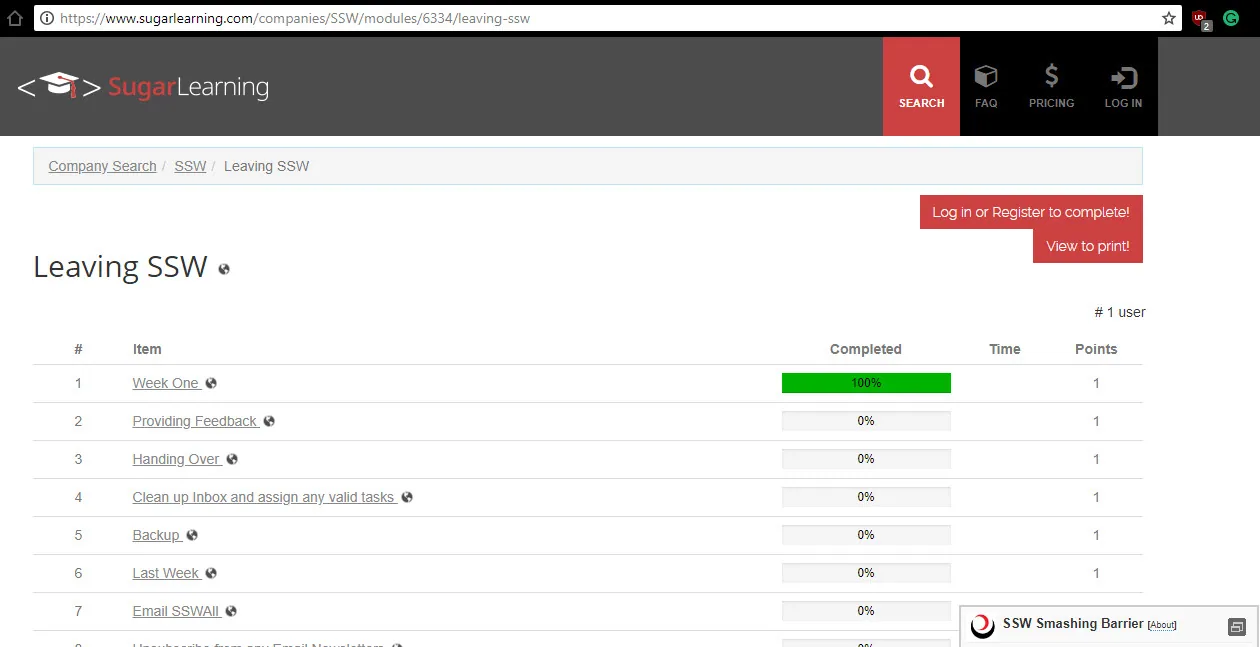Click the '# 1 user' count text
The image size is (1260, 647).
click(x=1120, y=312)
